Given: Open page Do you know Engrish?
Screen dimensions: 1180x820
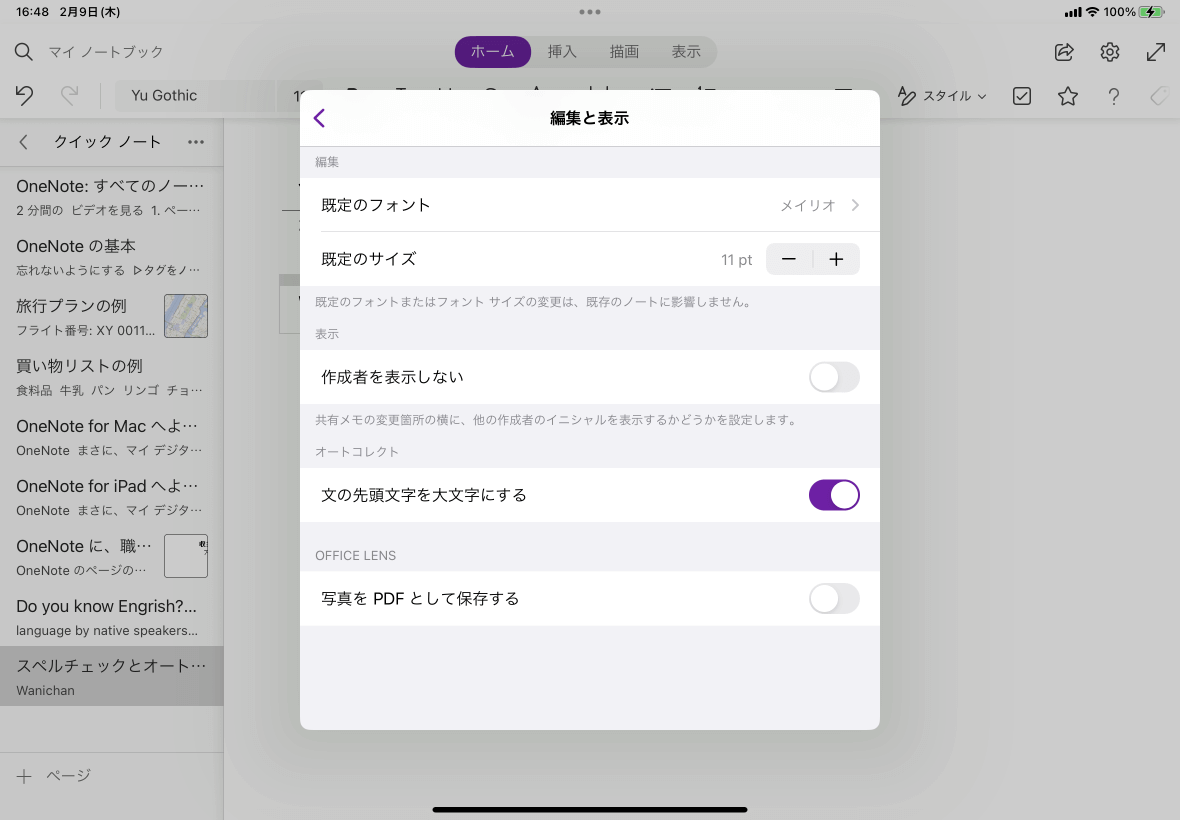Looking at the screenshot, I should point(111,617).
